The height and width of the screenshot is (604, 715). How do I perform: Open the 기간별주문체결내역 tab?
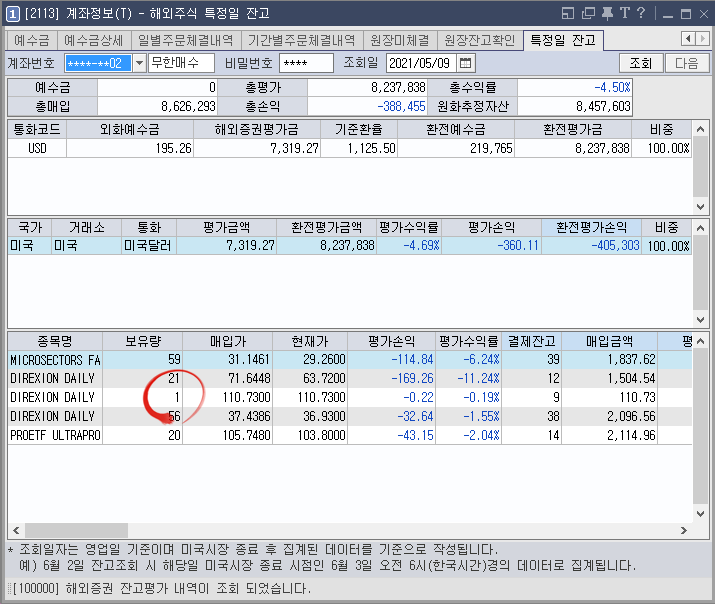point(301,41)
